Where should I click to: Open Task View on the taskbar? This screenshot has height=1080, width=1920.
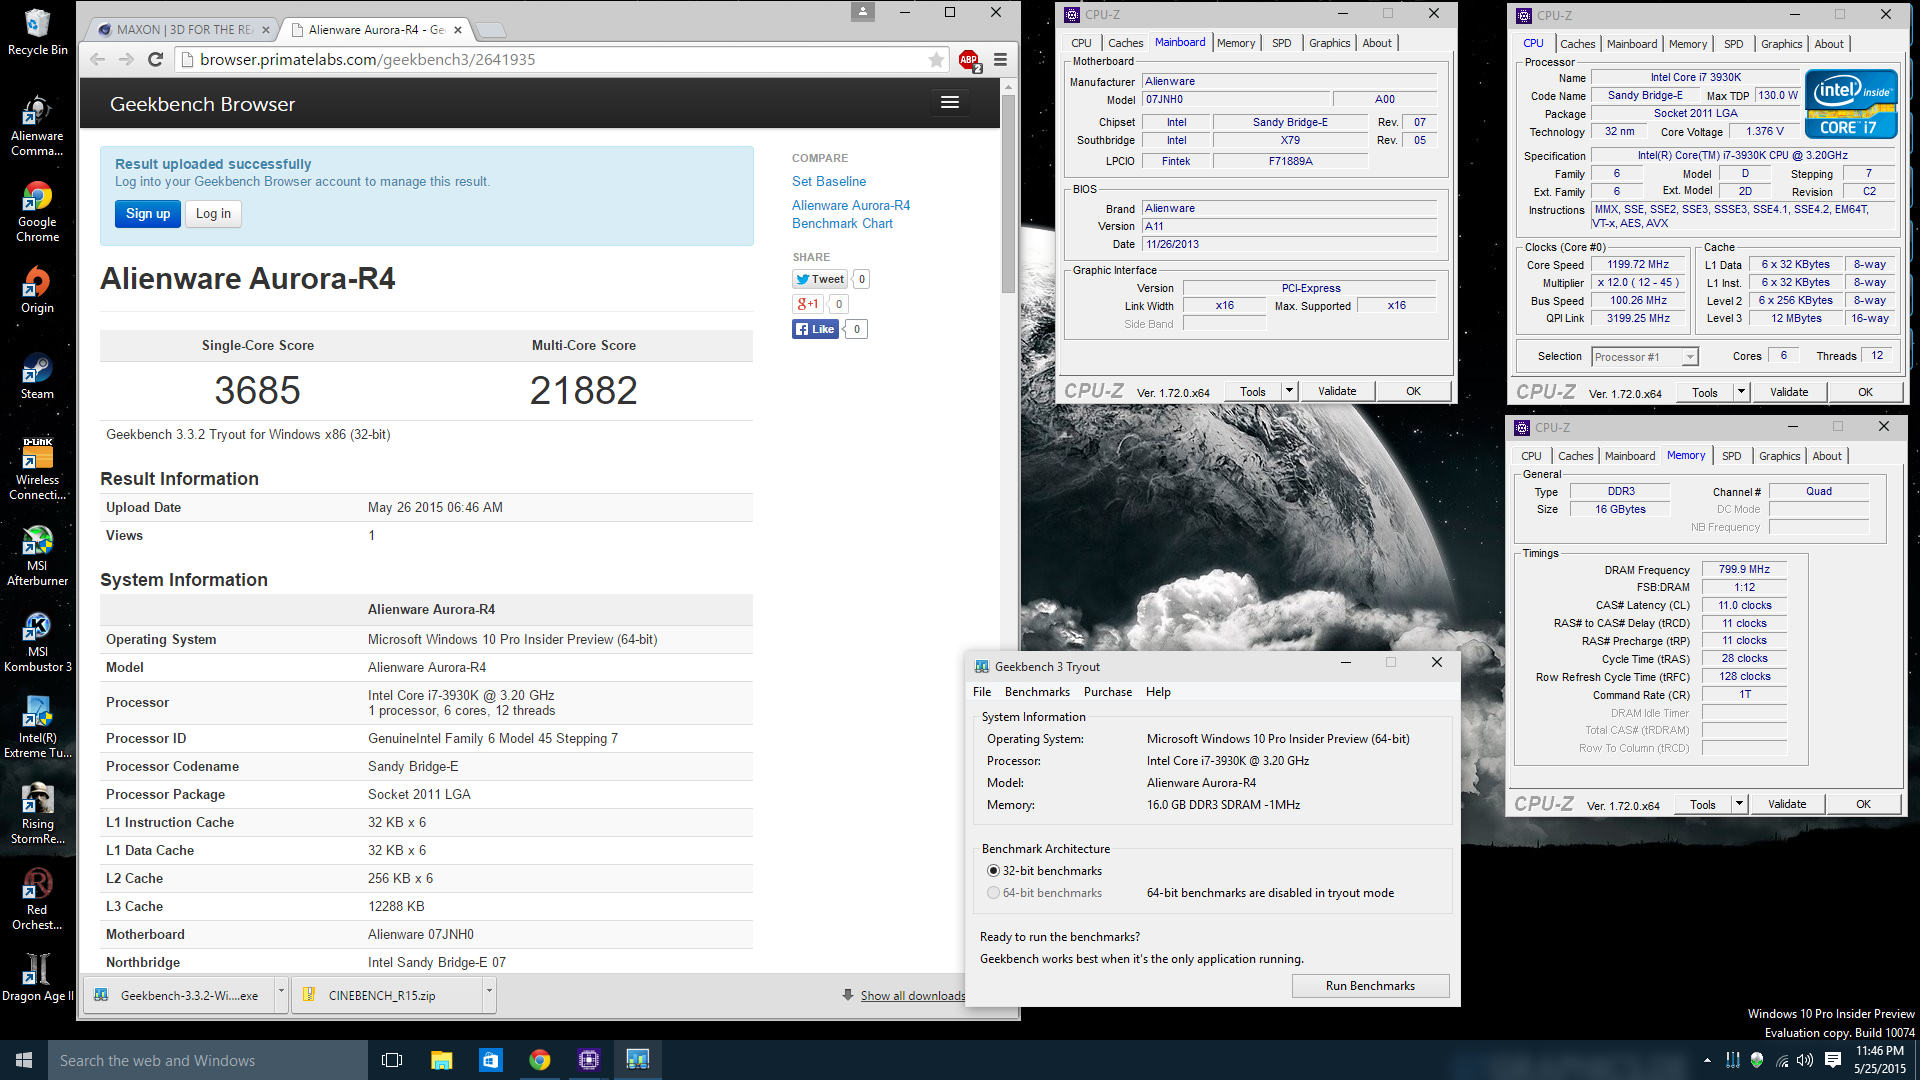[392, 1060]
